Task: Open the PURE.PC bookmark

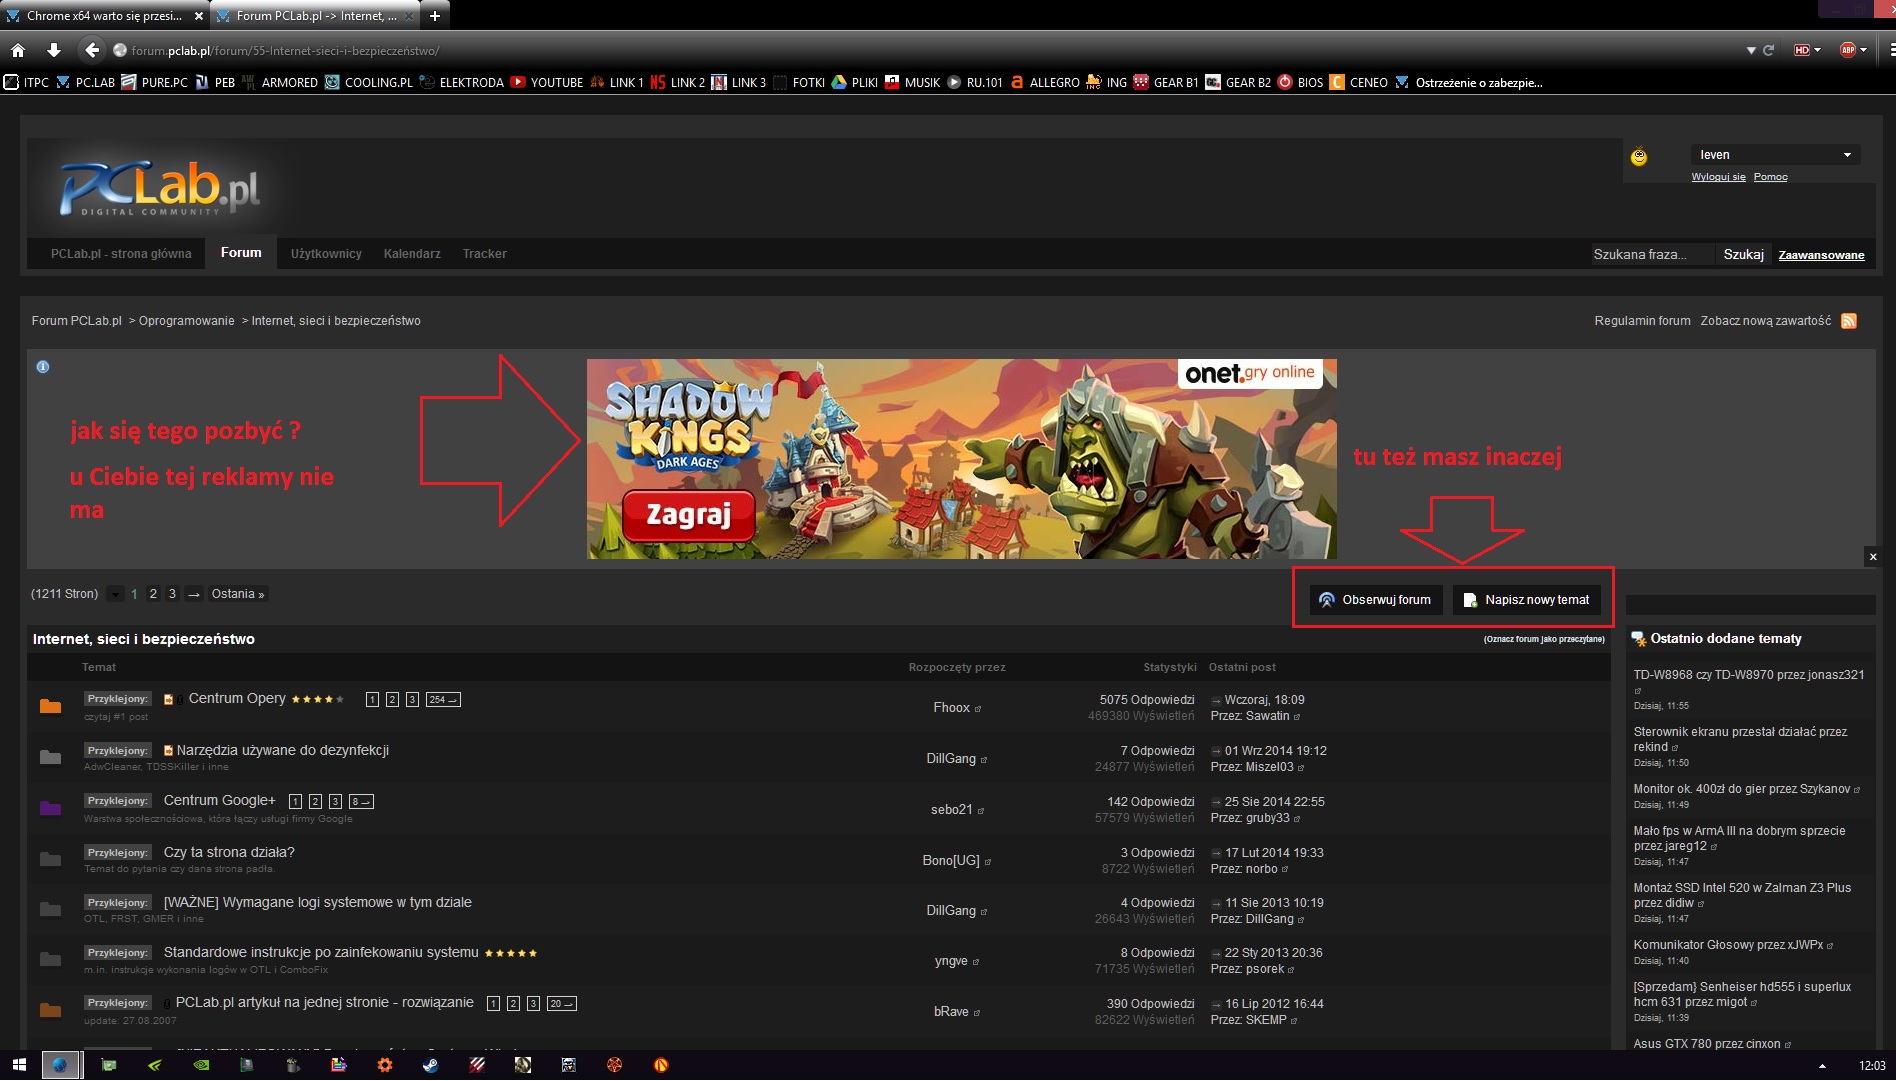Action: point(155,83)
